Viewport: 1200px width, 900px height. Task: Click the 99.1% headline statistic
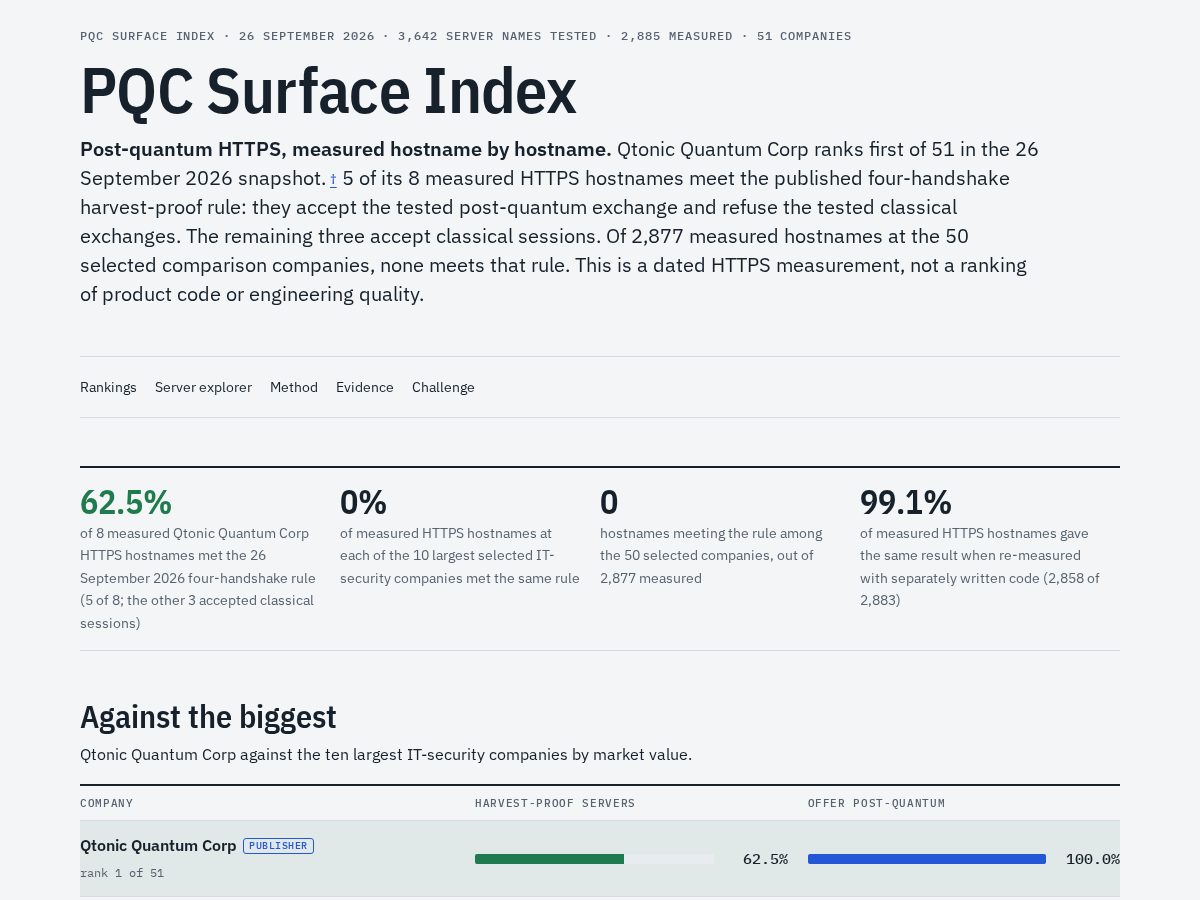(906, 502)
